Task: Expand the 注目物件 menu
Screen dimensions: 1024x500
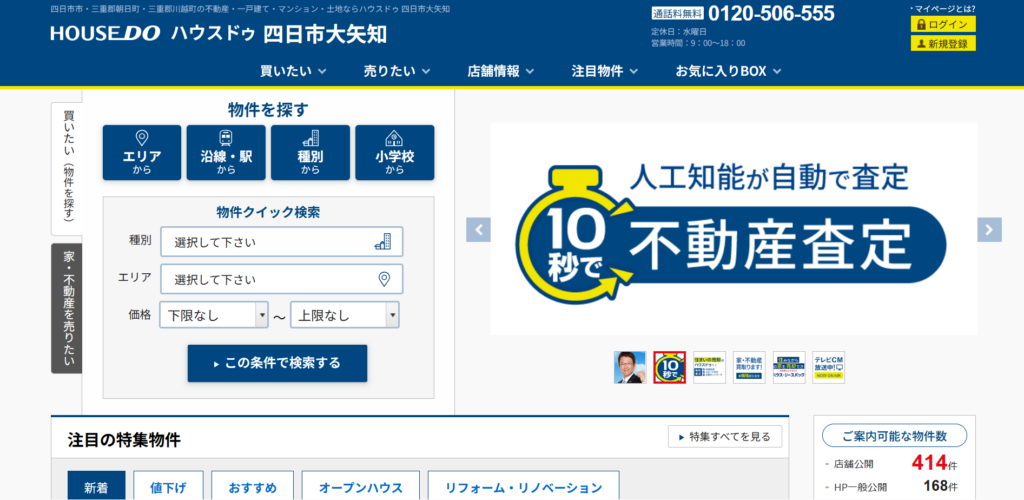Action: click(x=605, y=71)
